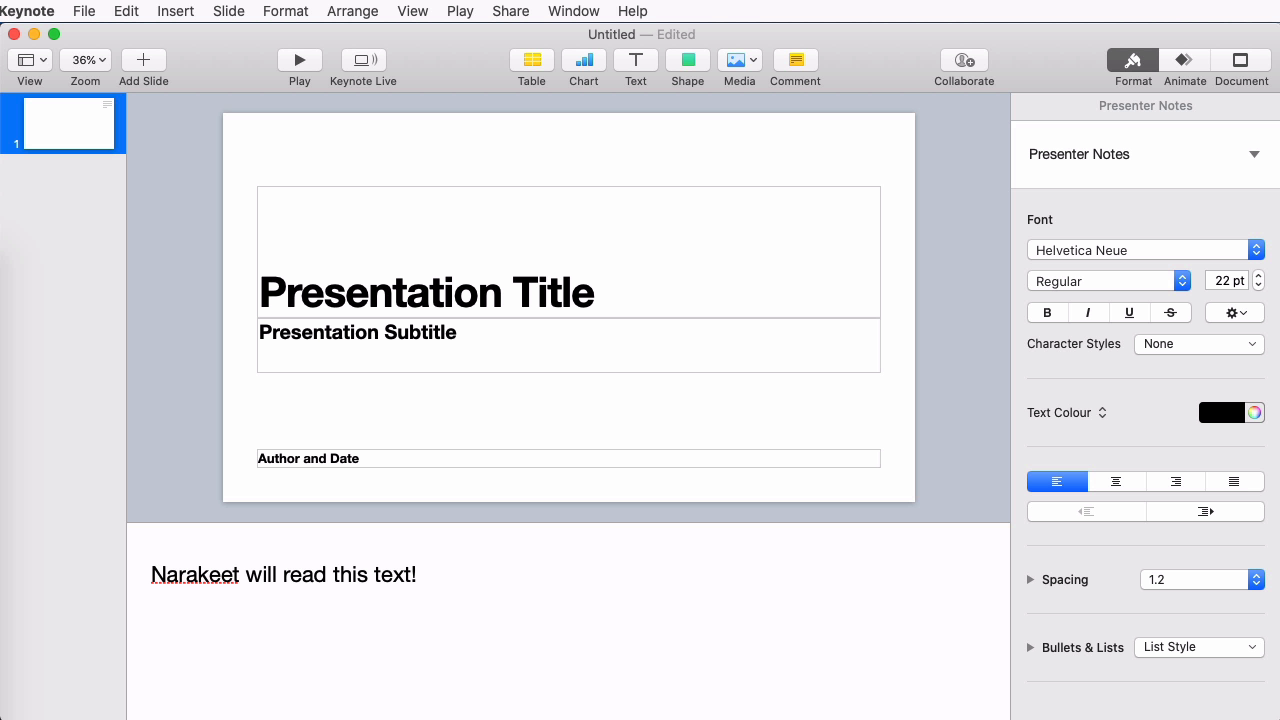This screenshot has width=1280, height=720.
Task: Toggle italic text formatting
Action: point(1088,313)
